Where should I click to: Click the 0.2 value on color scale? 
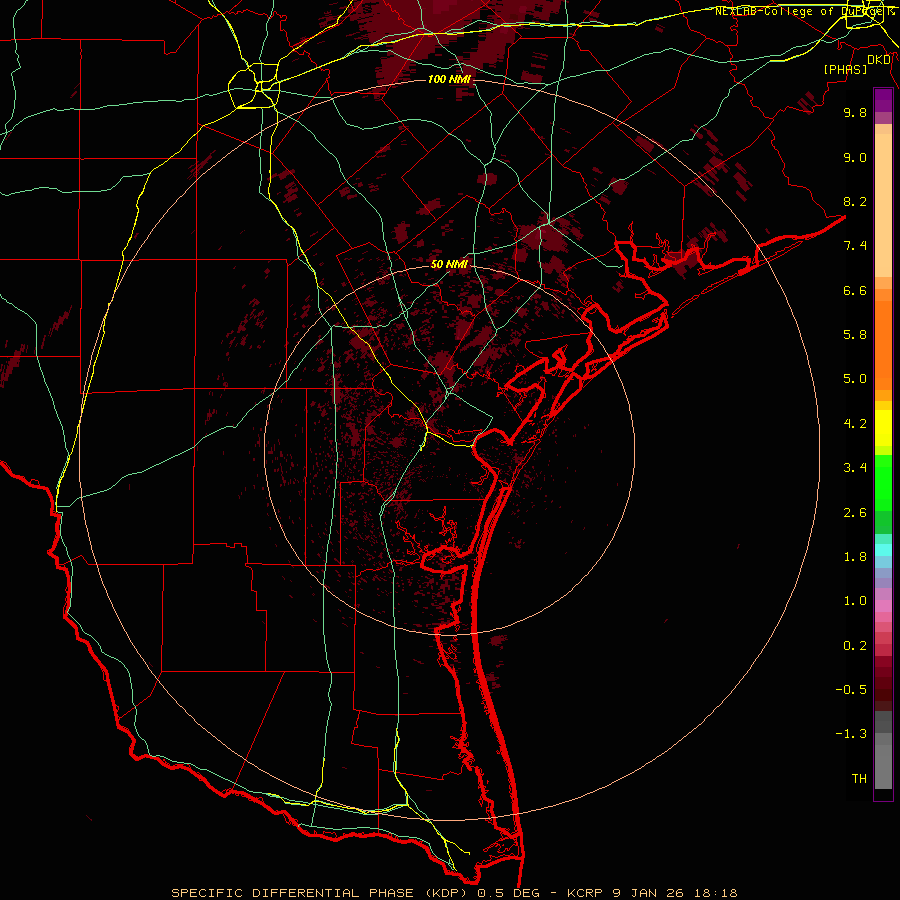tap(855, 646)
